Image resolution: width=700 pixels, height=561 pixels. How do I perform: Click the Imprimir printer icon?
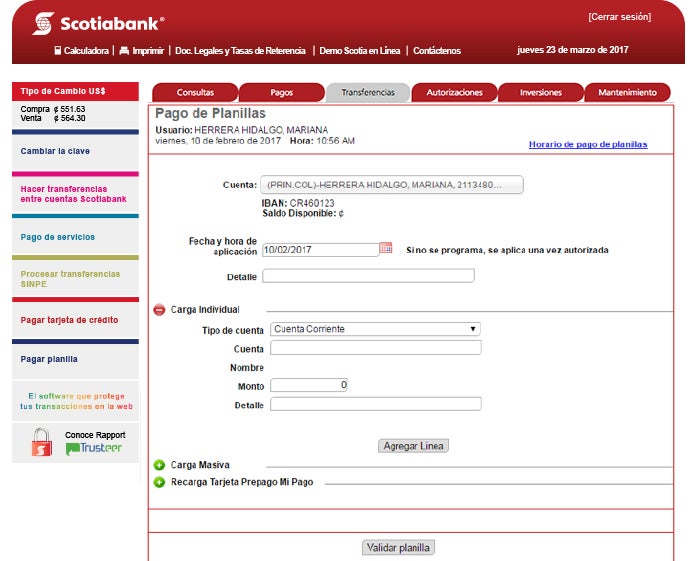tap(124, 50)
